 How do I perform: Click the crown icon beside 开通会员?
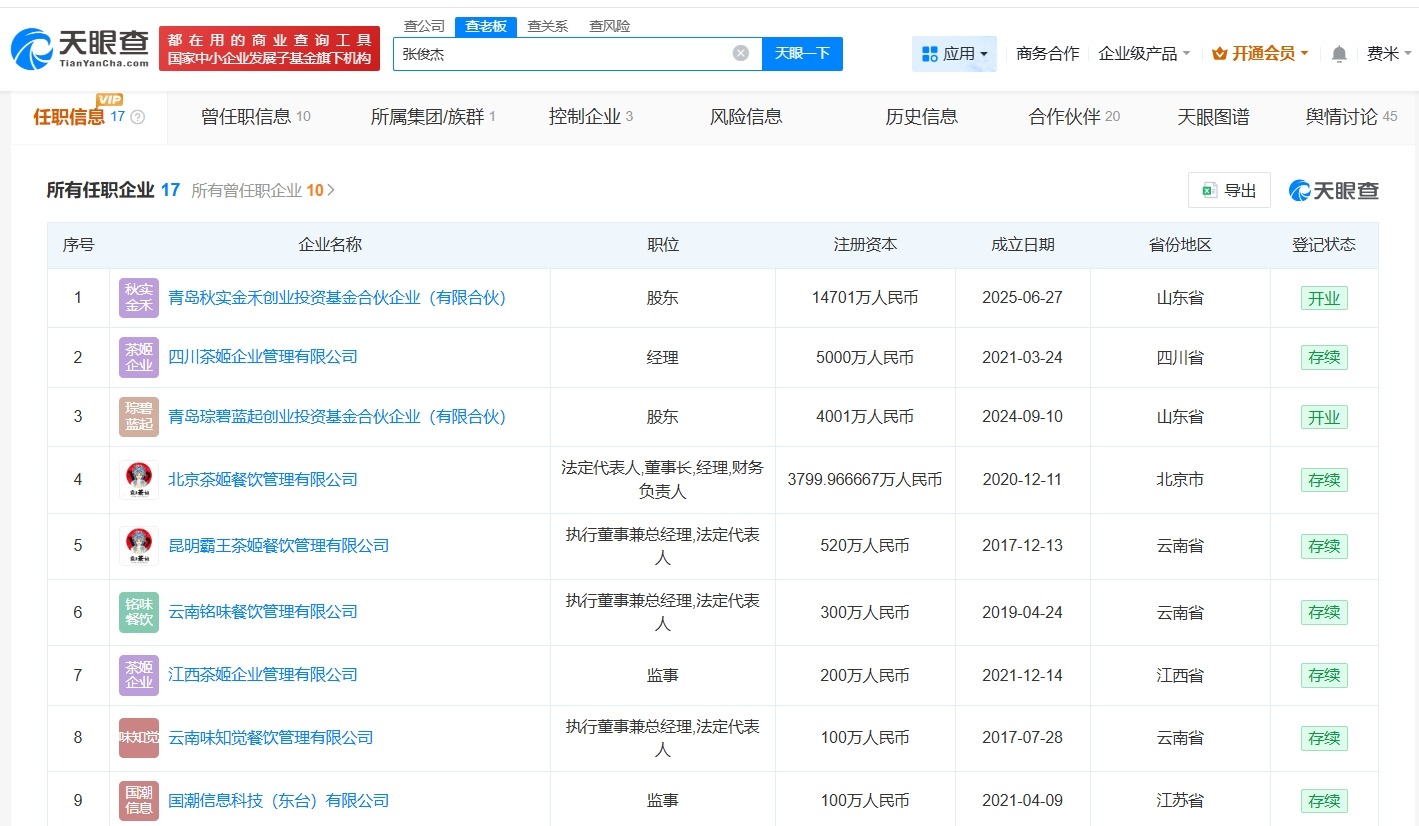click(1219, 53)
